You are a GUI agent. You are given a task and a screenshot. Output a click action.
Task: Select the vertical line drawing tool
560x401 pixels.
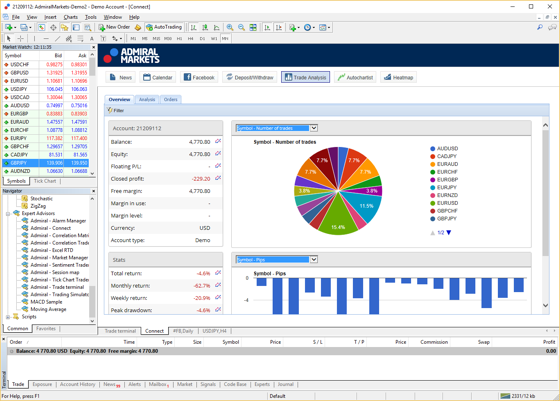click(34, 38)
